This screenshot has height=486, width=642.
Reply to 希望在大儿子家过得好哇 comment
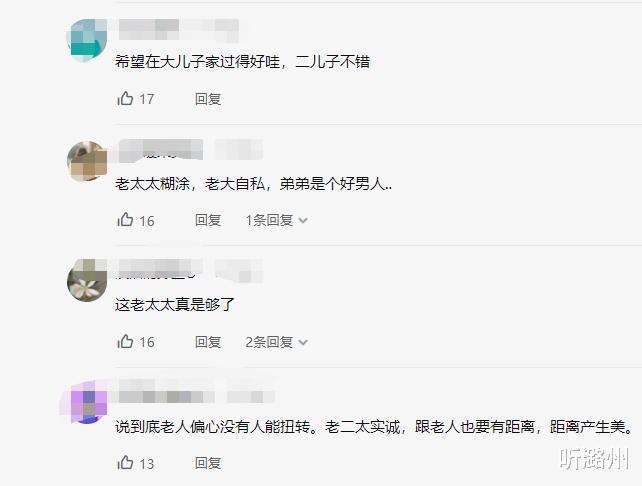point(208,99)
